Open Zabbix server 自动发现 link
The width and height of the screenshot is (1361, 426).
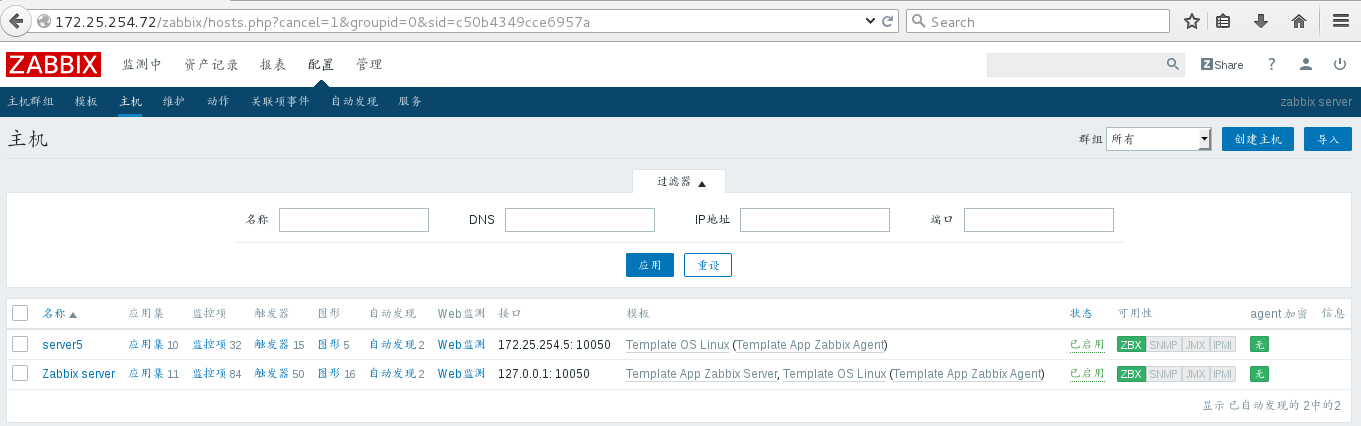392,373
